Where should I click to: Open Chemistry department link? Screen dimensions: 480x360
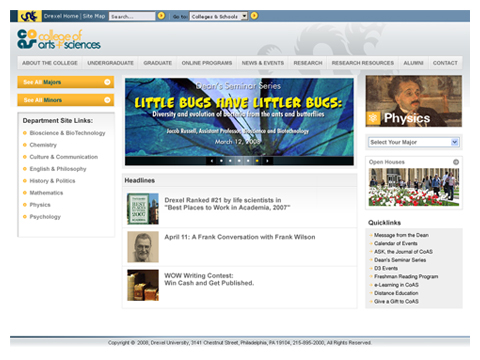pyautogui.click(x=43, y=145)
